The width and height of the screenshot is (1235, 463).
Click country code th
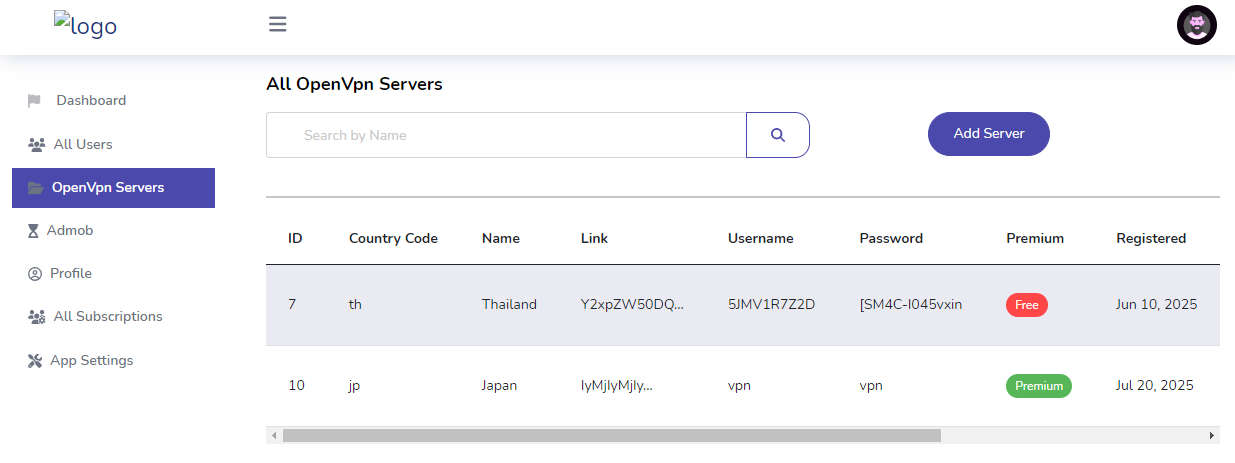coord(355,305)
